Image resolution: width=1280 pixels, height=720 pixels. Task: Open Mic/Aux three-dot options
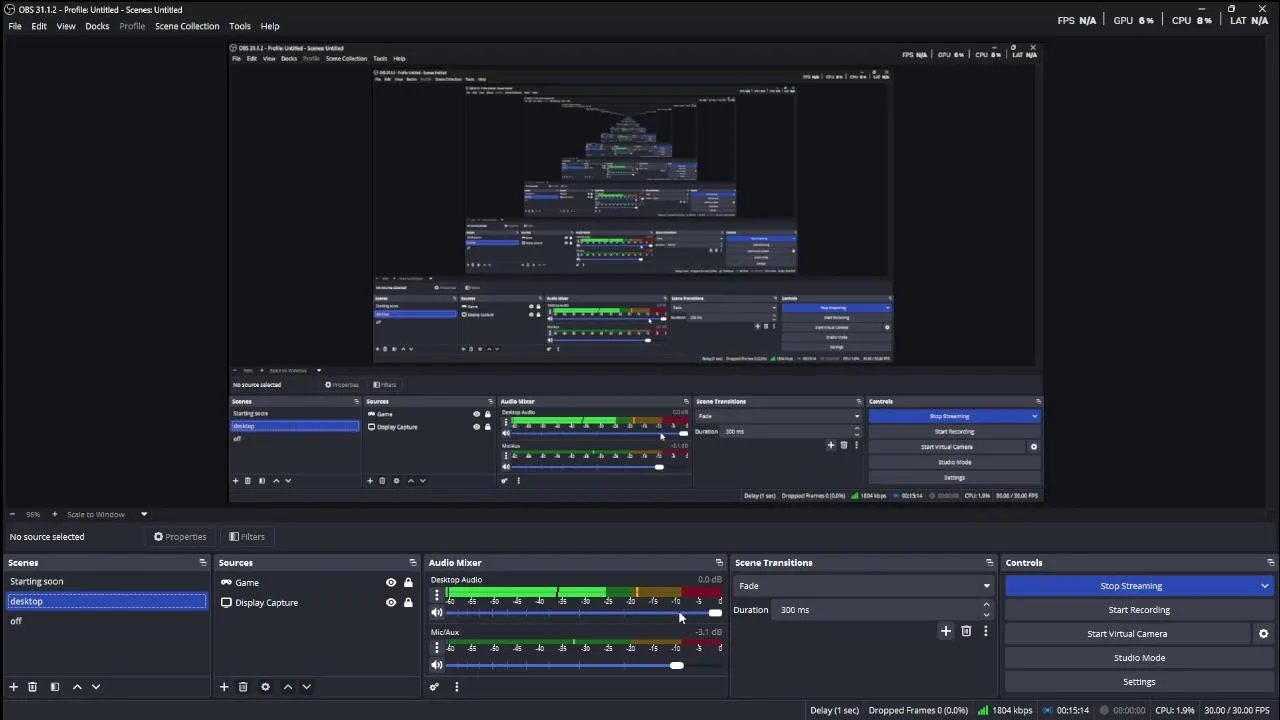coord(436,648)
